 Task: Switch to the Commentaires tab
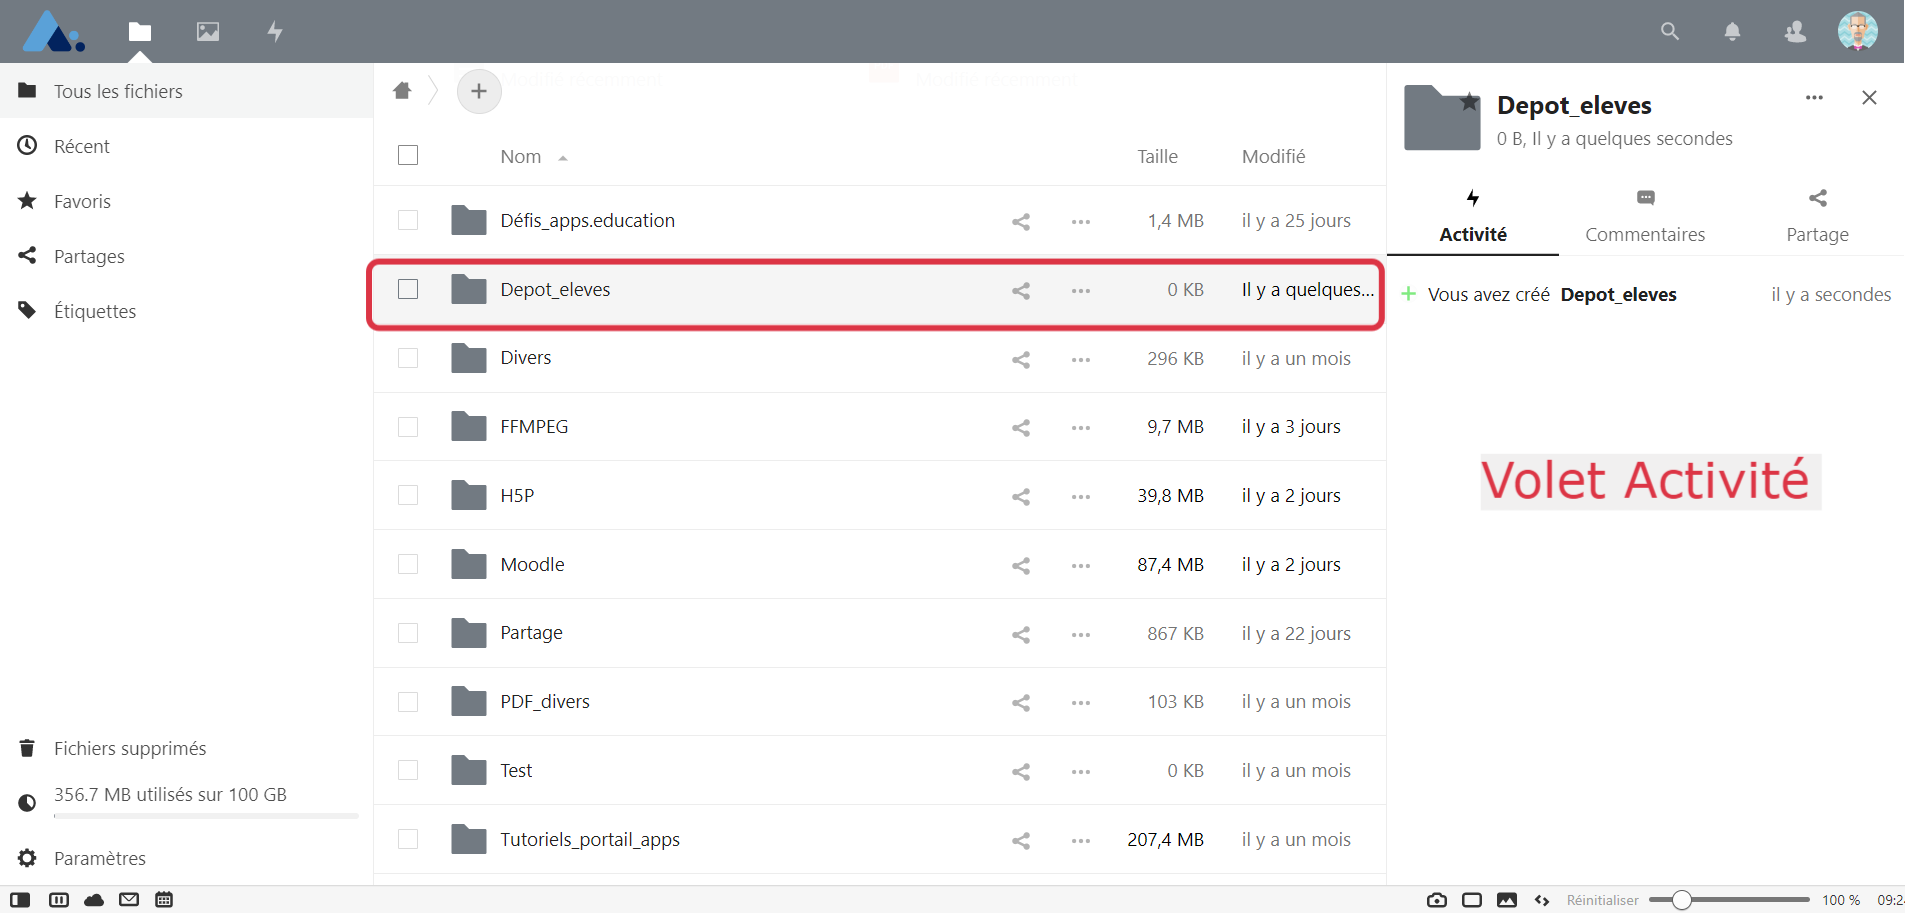(1645, 217)
